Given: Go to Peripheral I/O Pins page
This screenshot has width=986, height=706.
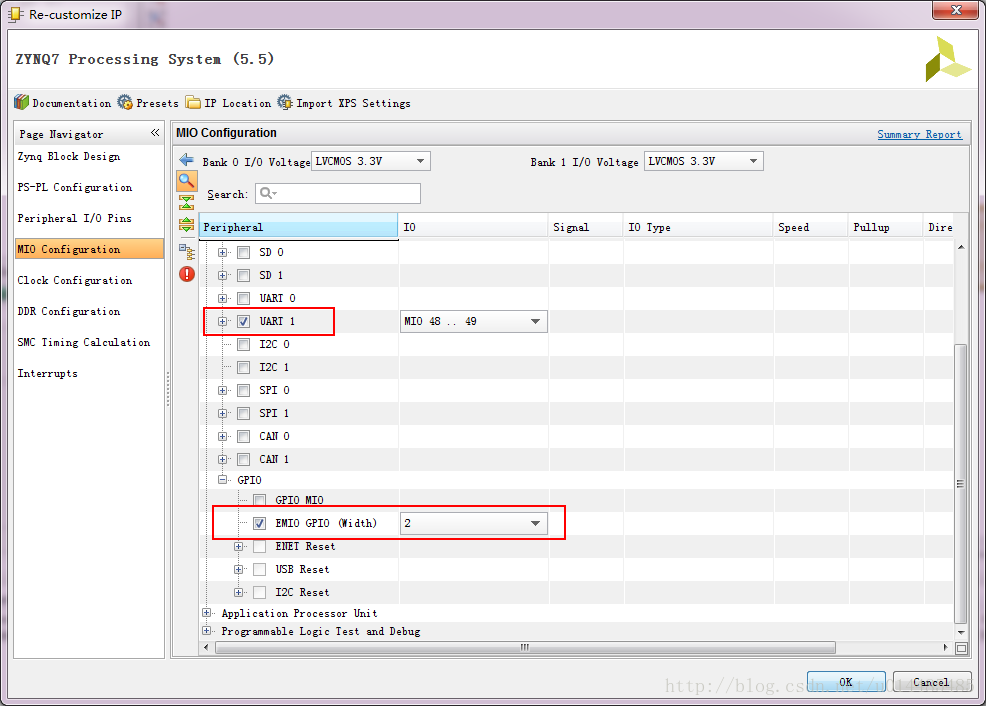Looking at the screenshot, I should (x=75, y=218).
